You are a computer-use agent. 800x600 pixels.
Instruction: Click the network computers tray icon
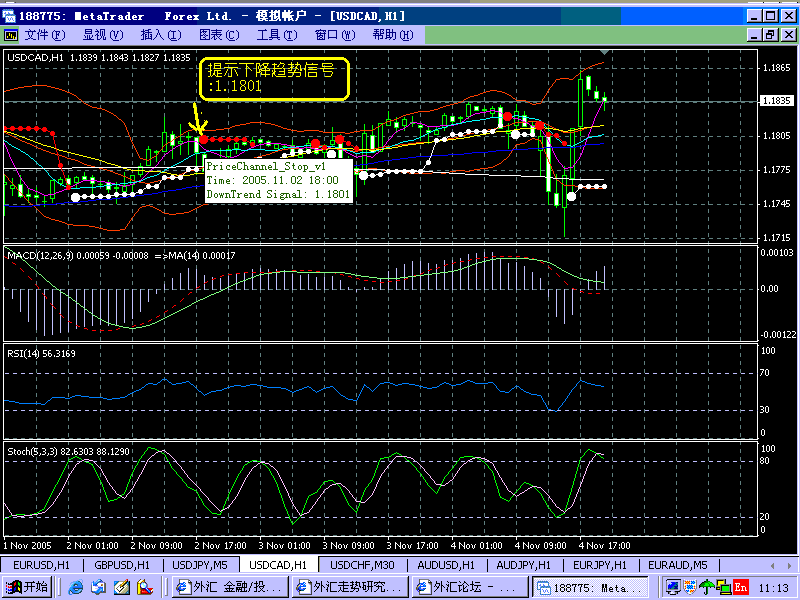(x=723, y=587)
